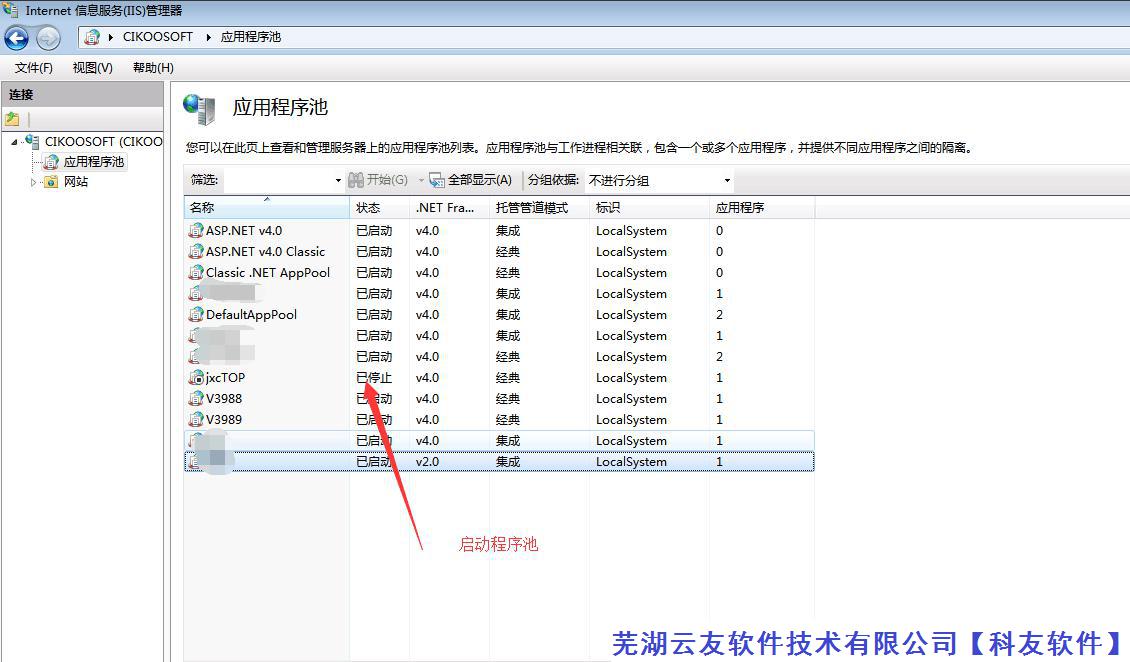Open the 帮助(H) menu

153,68
